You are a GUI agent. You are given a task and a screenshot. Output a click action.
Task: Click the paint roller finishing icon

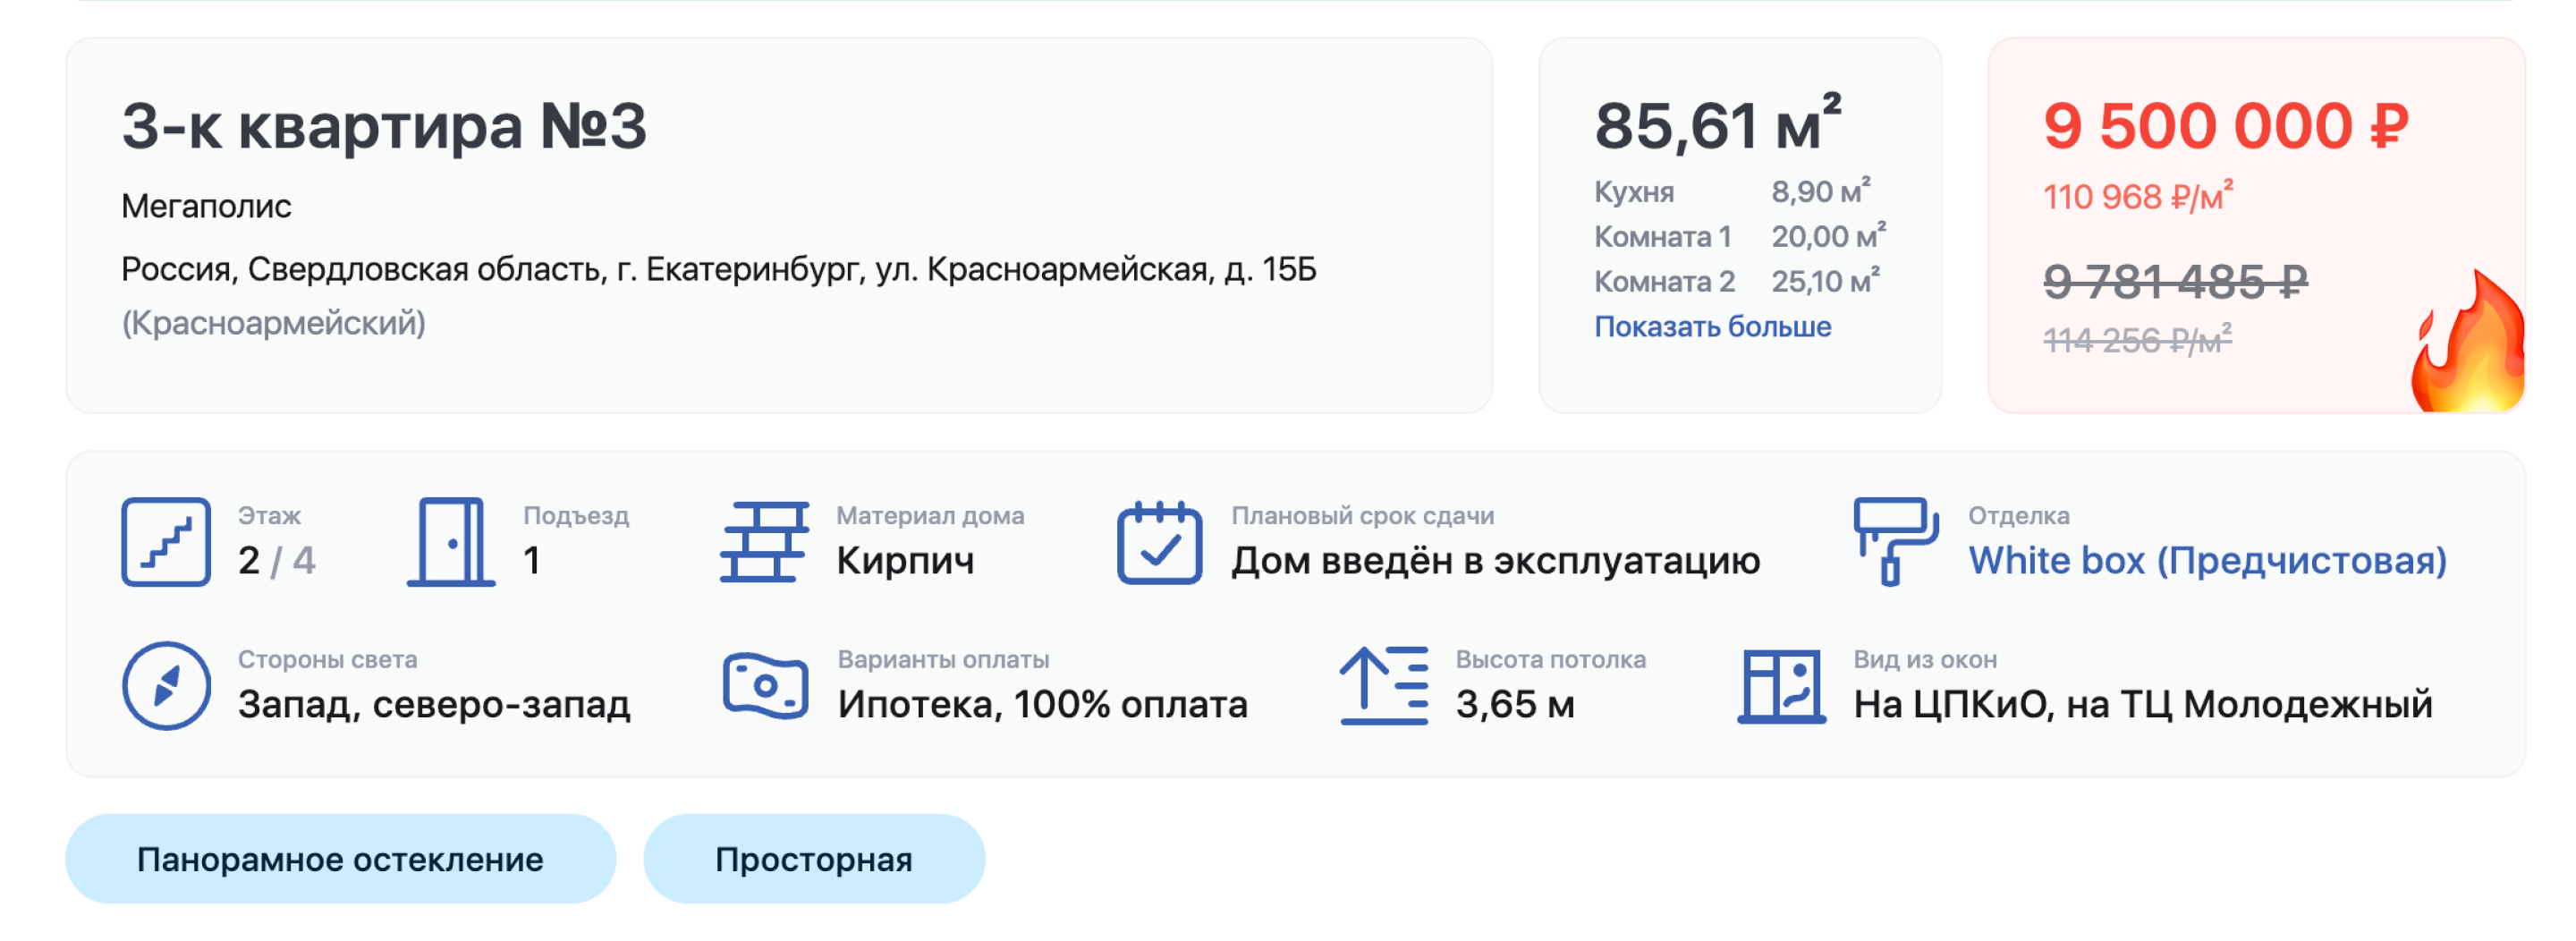(1894, 541)
